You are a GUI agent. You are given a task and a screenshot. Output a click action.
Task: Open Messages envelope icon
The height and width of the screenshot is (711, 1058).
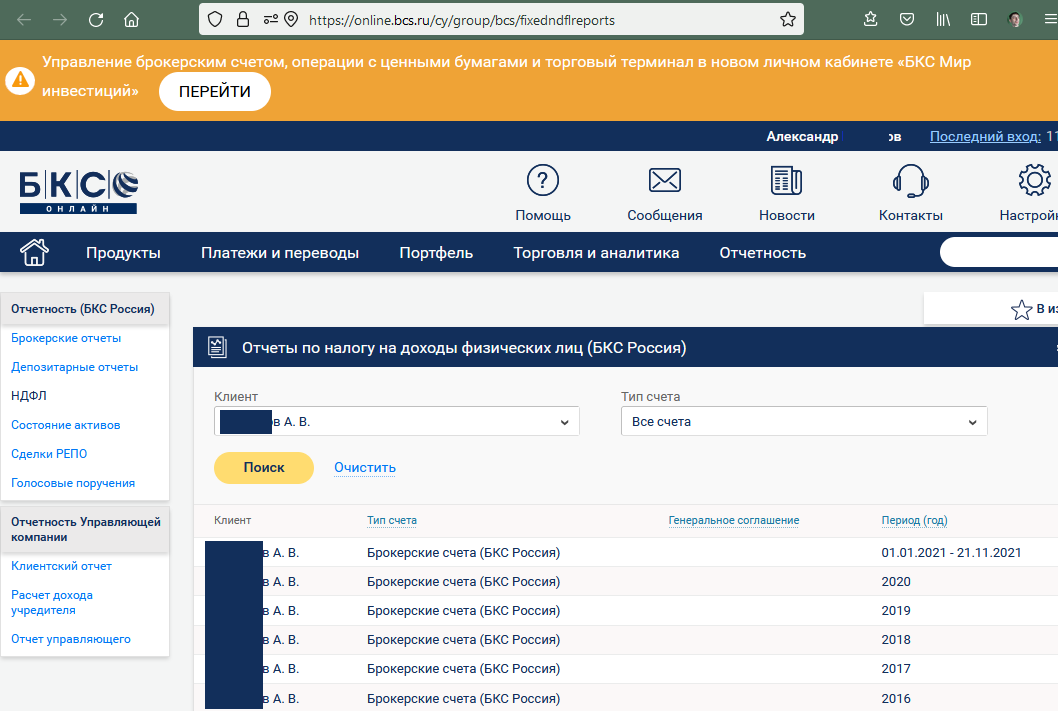point(664,181)
